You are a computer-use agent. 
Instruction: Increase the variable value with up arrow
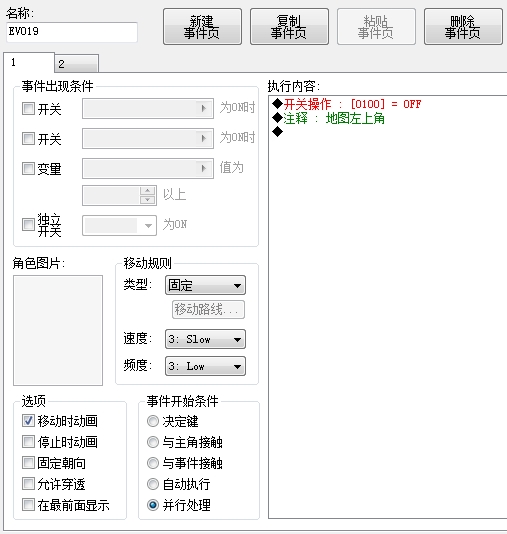pyautogui.click(x=148, y=191)
